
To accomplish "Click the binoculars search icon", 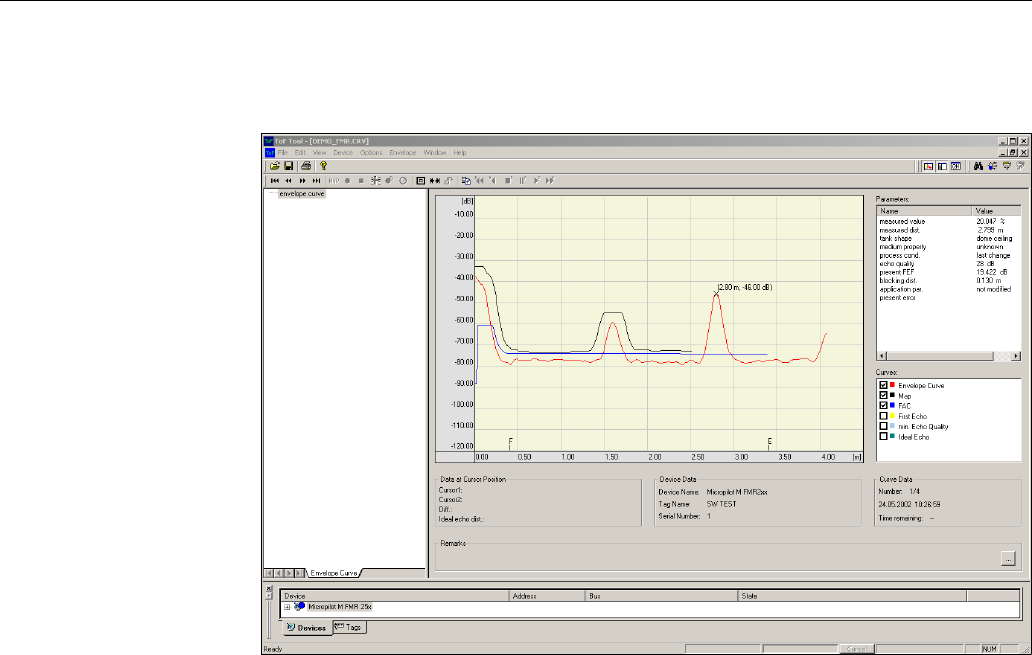I will click(978, 166).
